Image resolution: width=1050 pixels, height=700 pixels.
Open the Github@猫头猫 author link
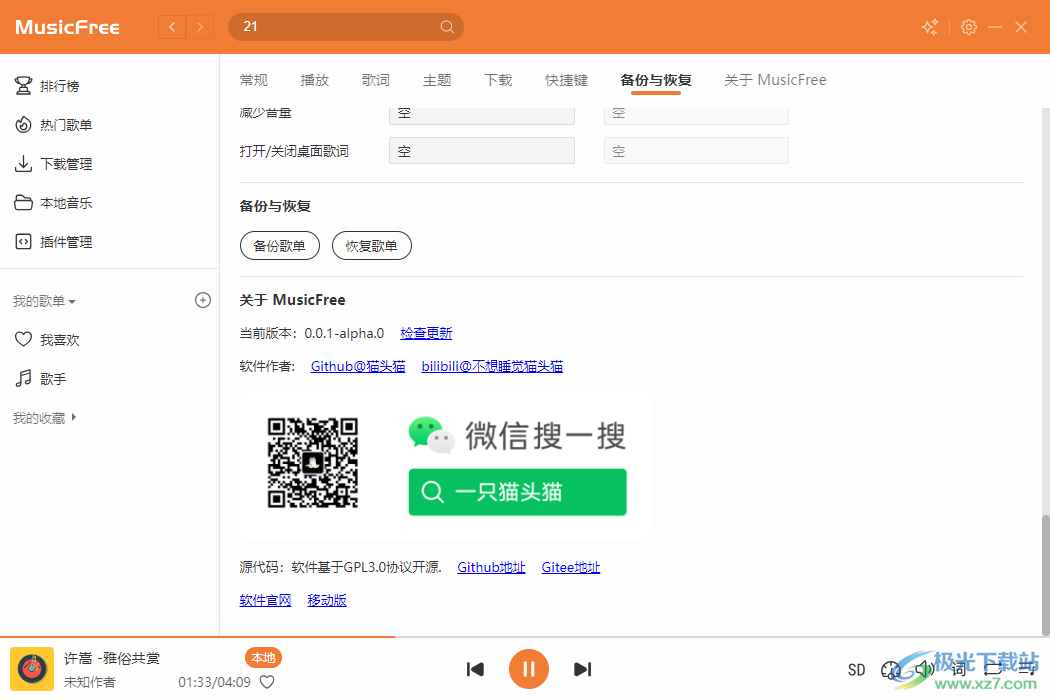(358, 366)
